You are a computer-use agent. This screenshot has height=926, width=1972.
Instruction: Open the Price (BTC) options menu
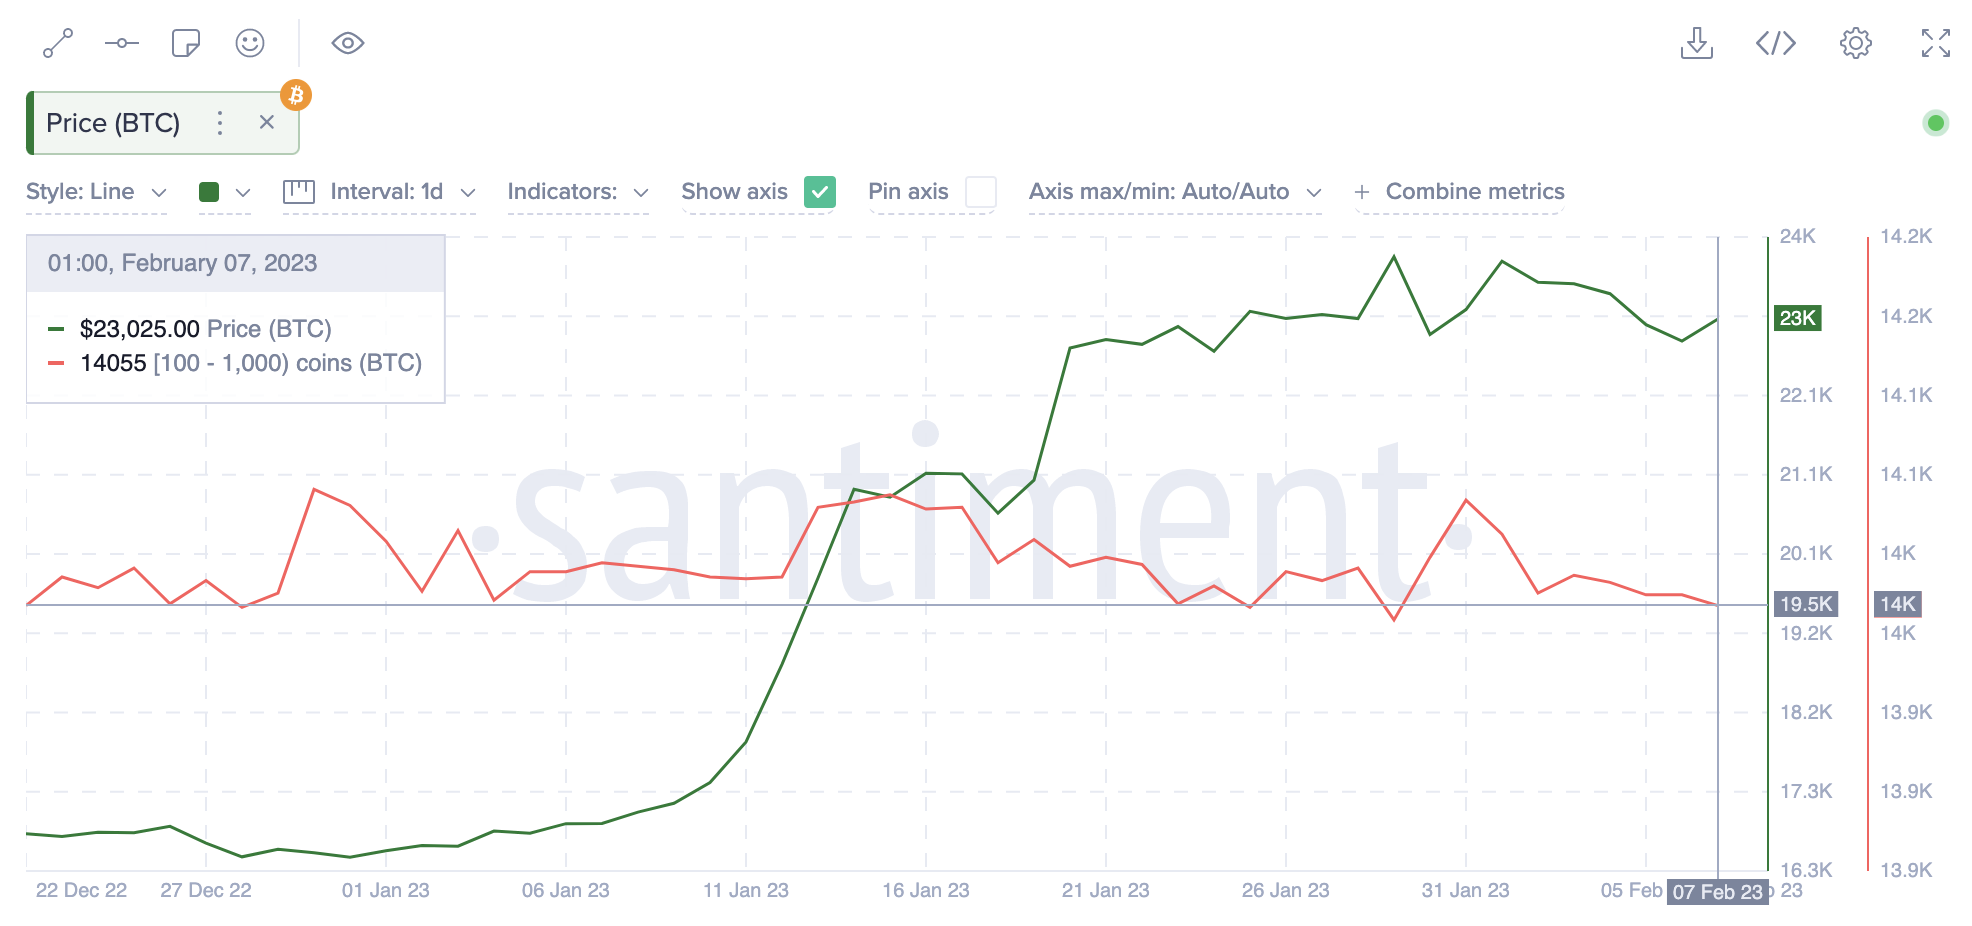click(x=219, y=122)
